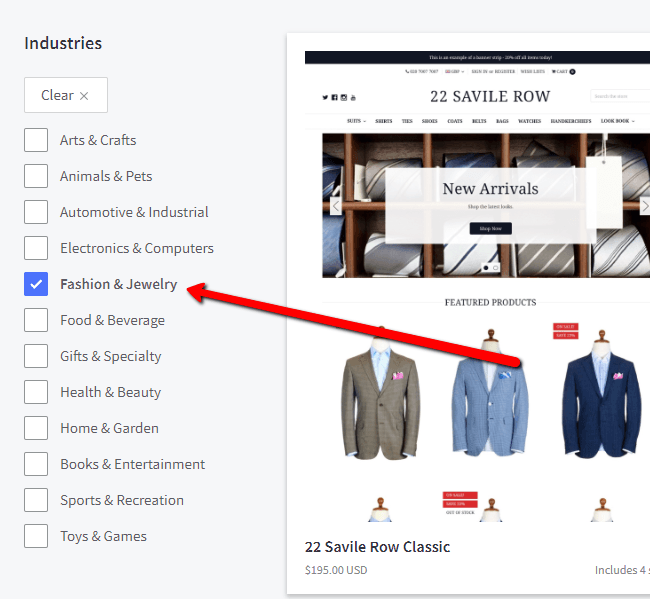
Task: Click the carousel left arrow
Action: pyautogui.click(x=336, y=206)
